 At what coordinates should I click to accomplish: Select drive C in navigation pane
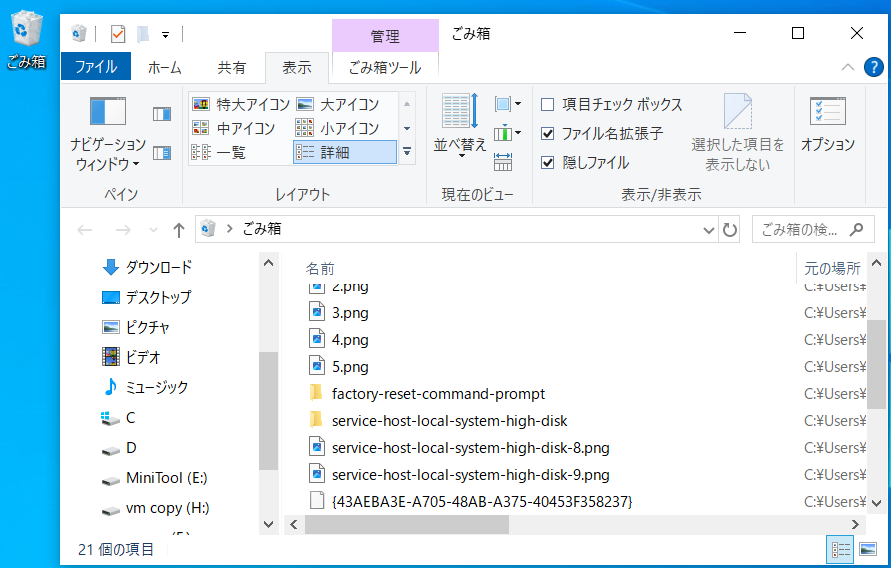[118, 417]
